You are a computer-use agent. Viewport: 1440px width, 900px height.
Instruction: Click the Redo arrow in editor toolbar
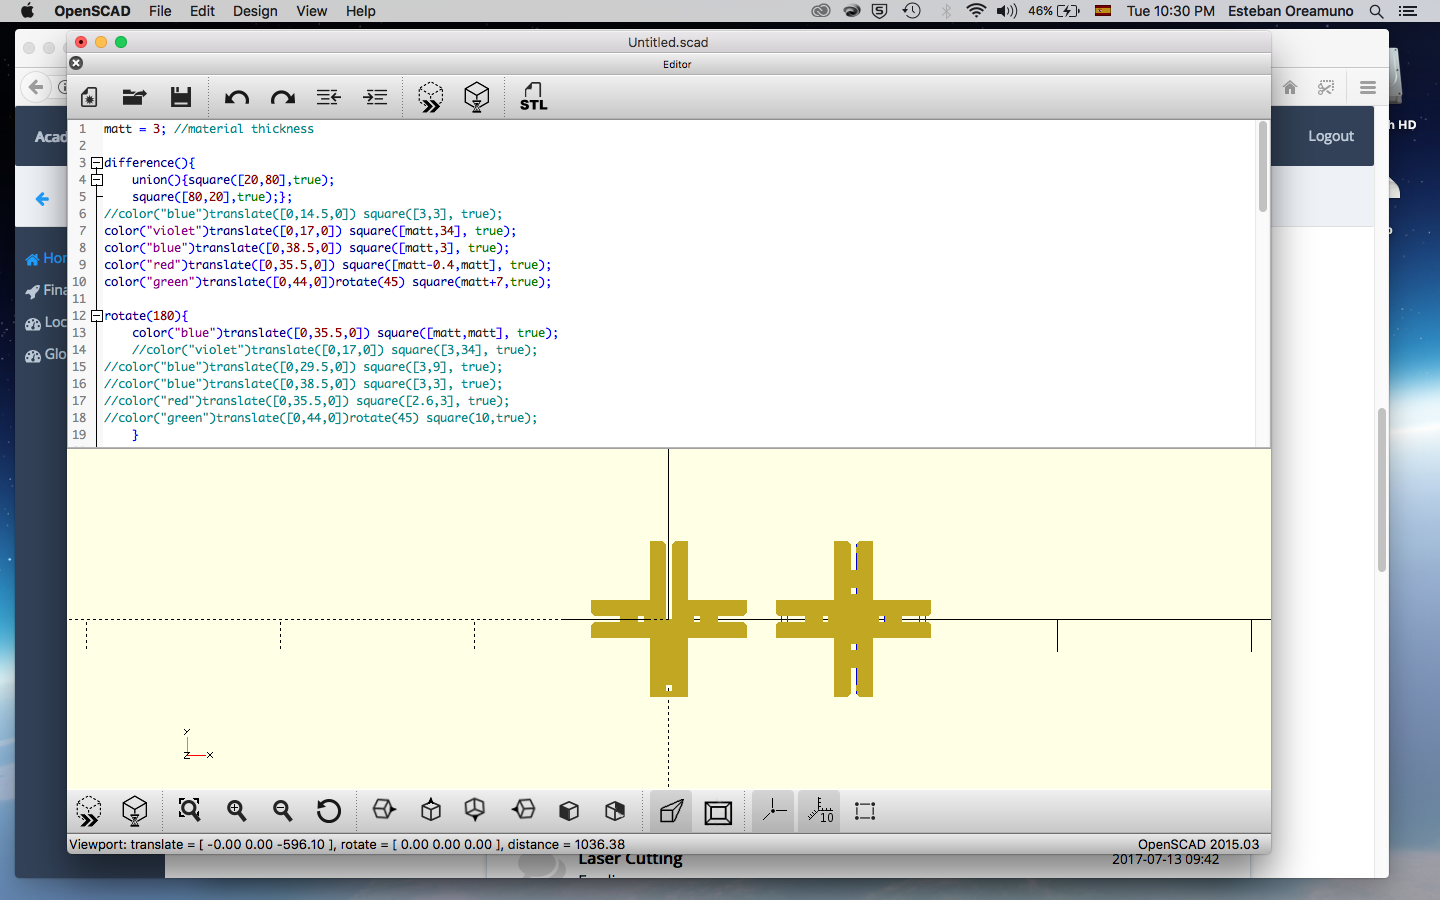(x=283, y=97)
